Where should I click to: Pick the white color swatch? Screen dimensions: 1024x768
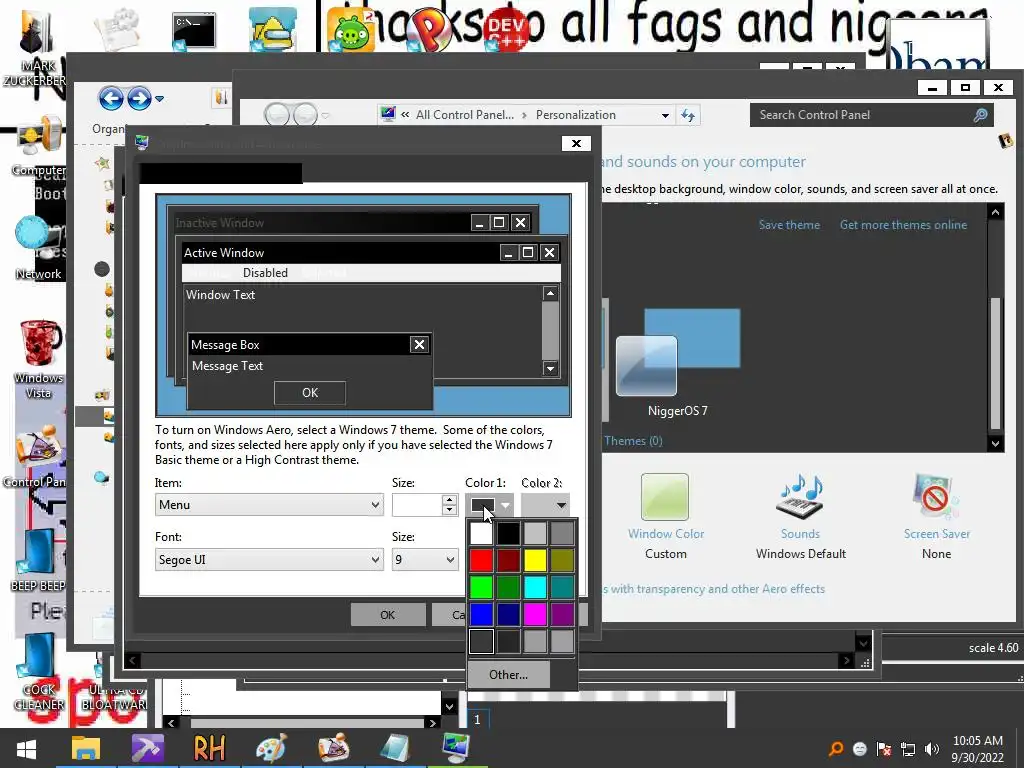click(x=481, y=534)
